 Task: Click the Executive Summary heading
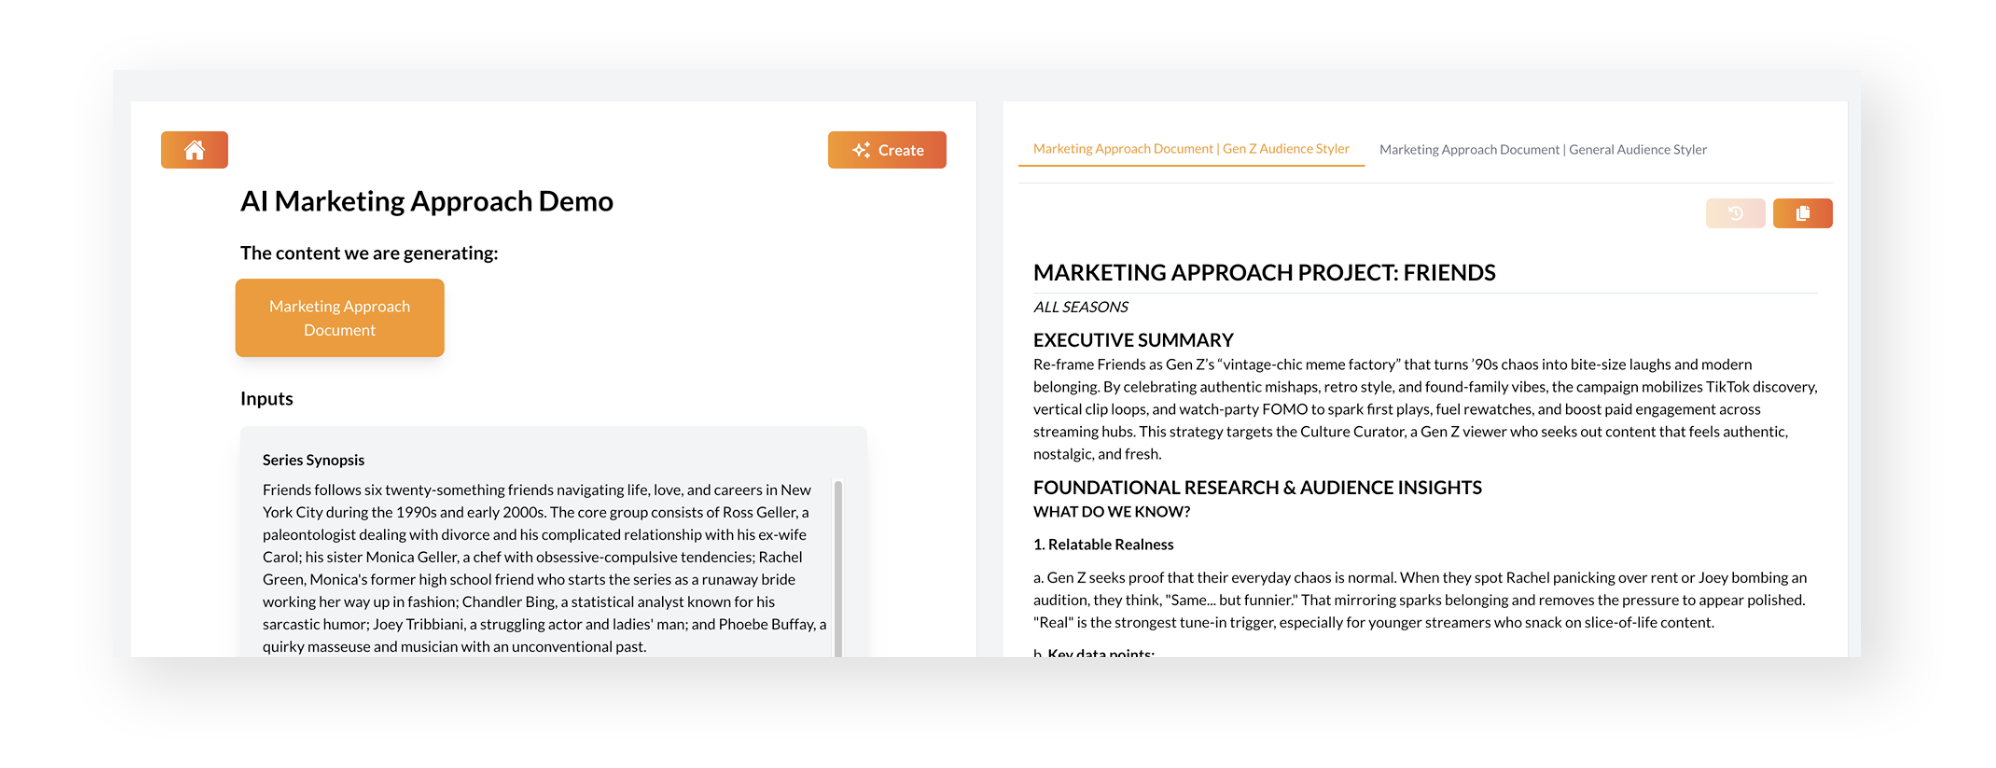click(x=1132, y=340)
